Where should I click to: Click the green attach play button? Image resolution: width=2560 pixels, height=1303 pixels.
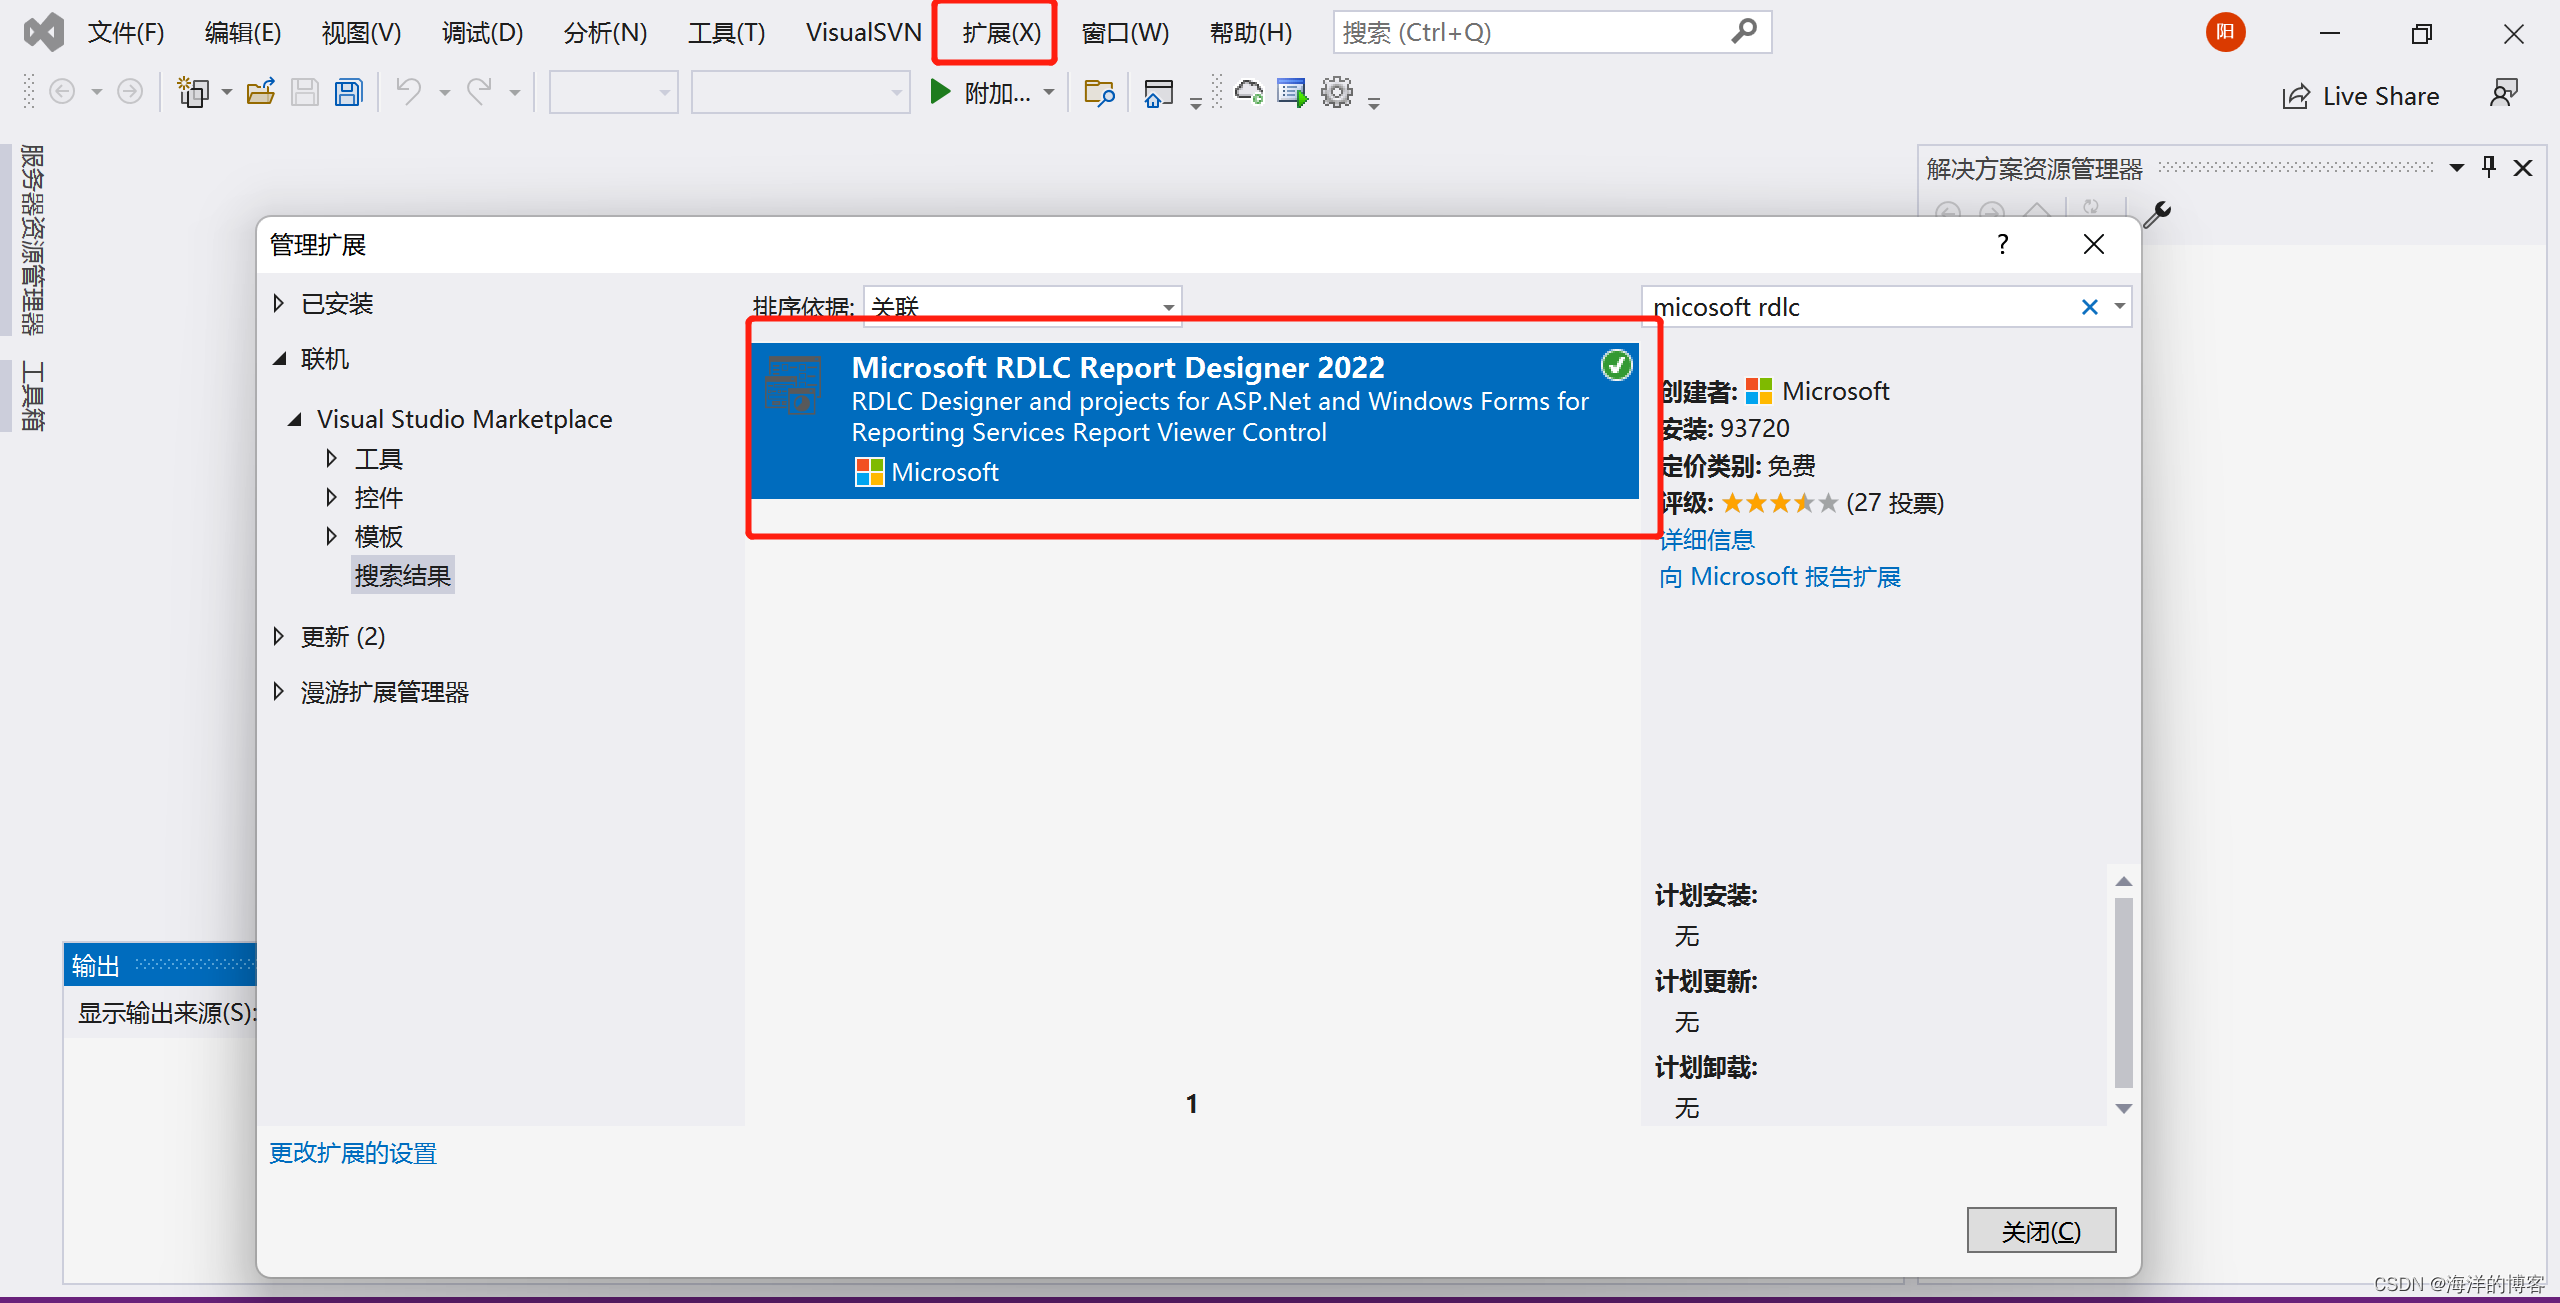click(940, 93)
